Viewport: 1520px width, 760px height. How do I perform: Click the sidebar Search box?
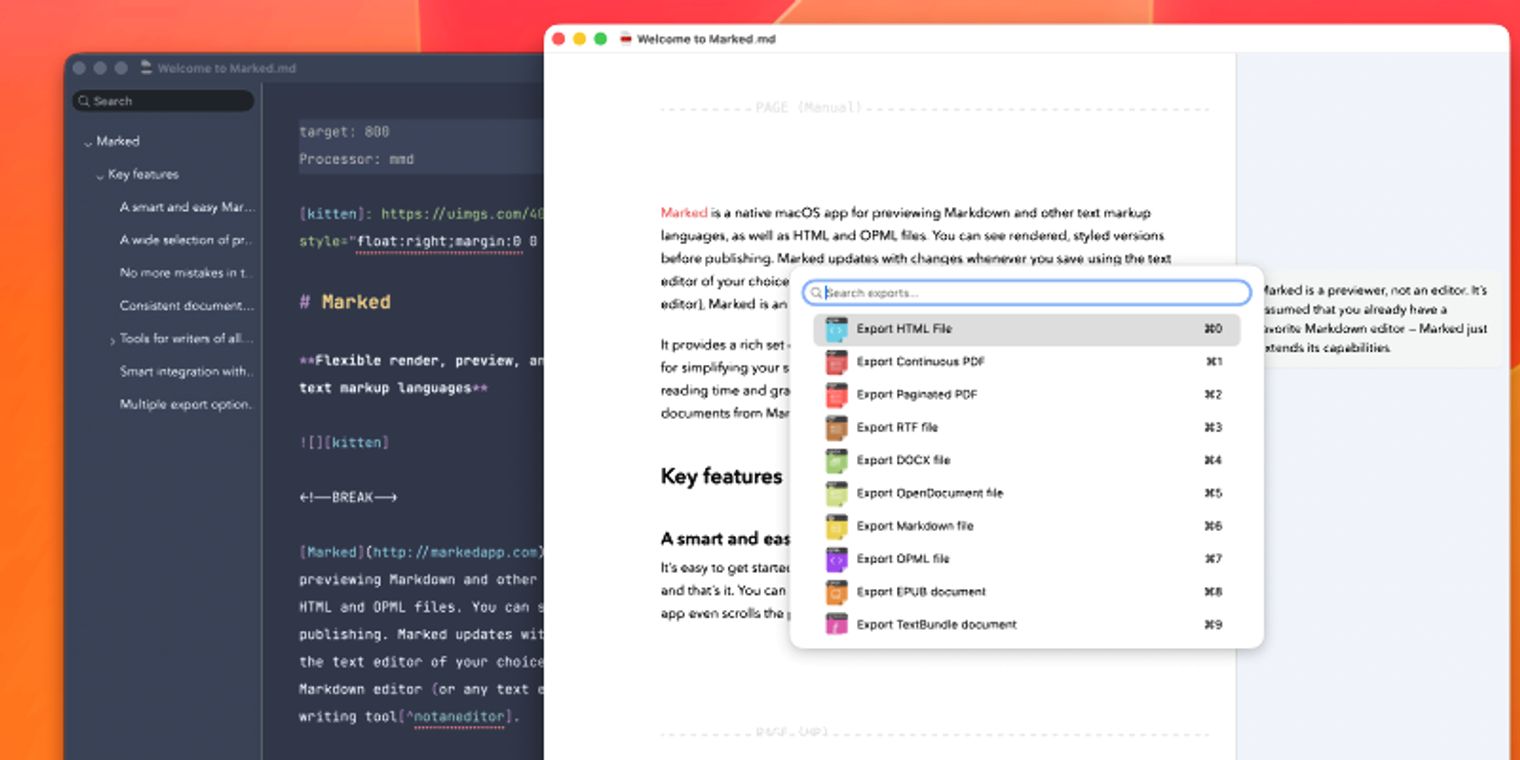[x=163, y=101]
